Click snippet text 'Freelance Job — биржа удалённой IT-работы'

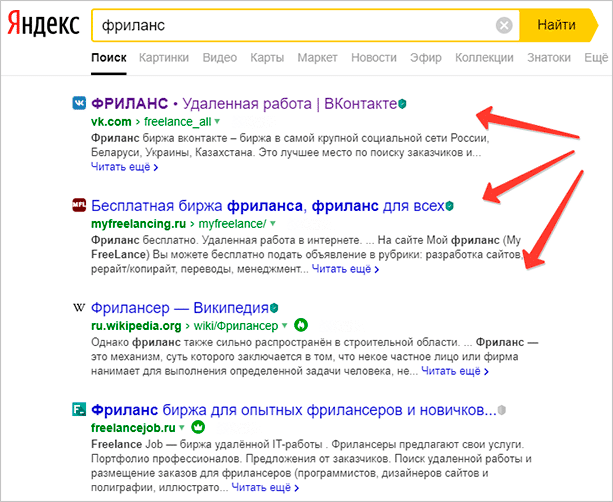(206, 444)
